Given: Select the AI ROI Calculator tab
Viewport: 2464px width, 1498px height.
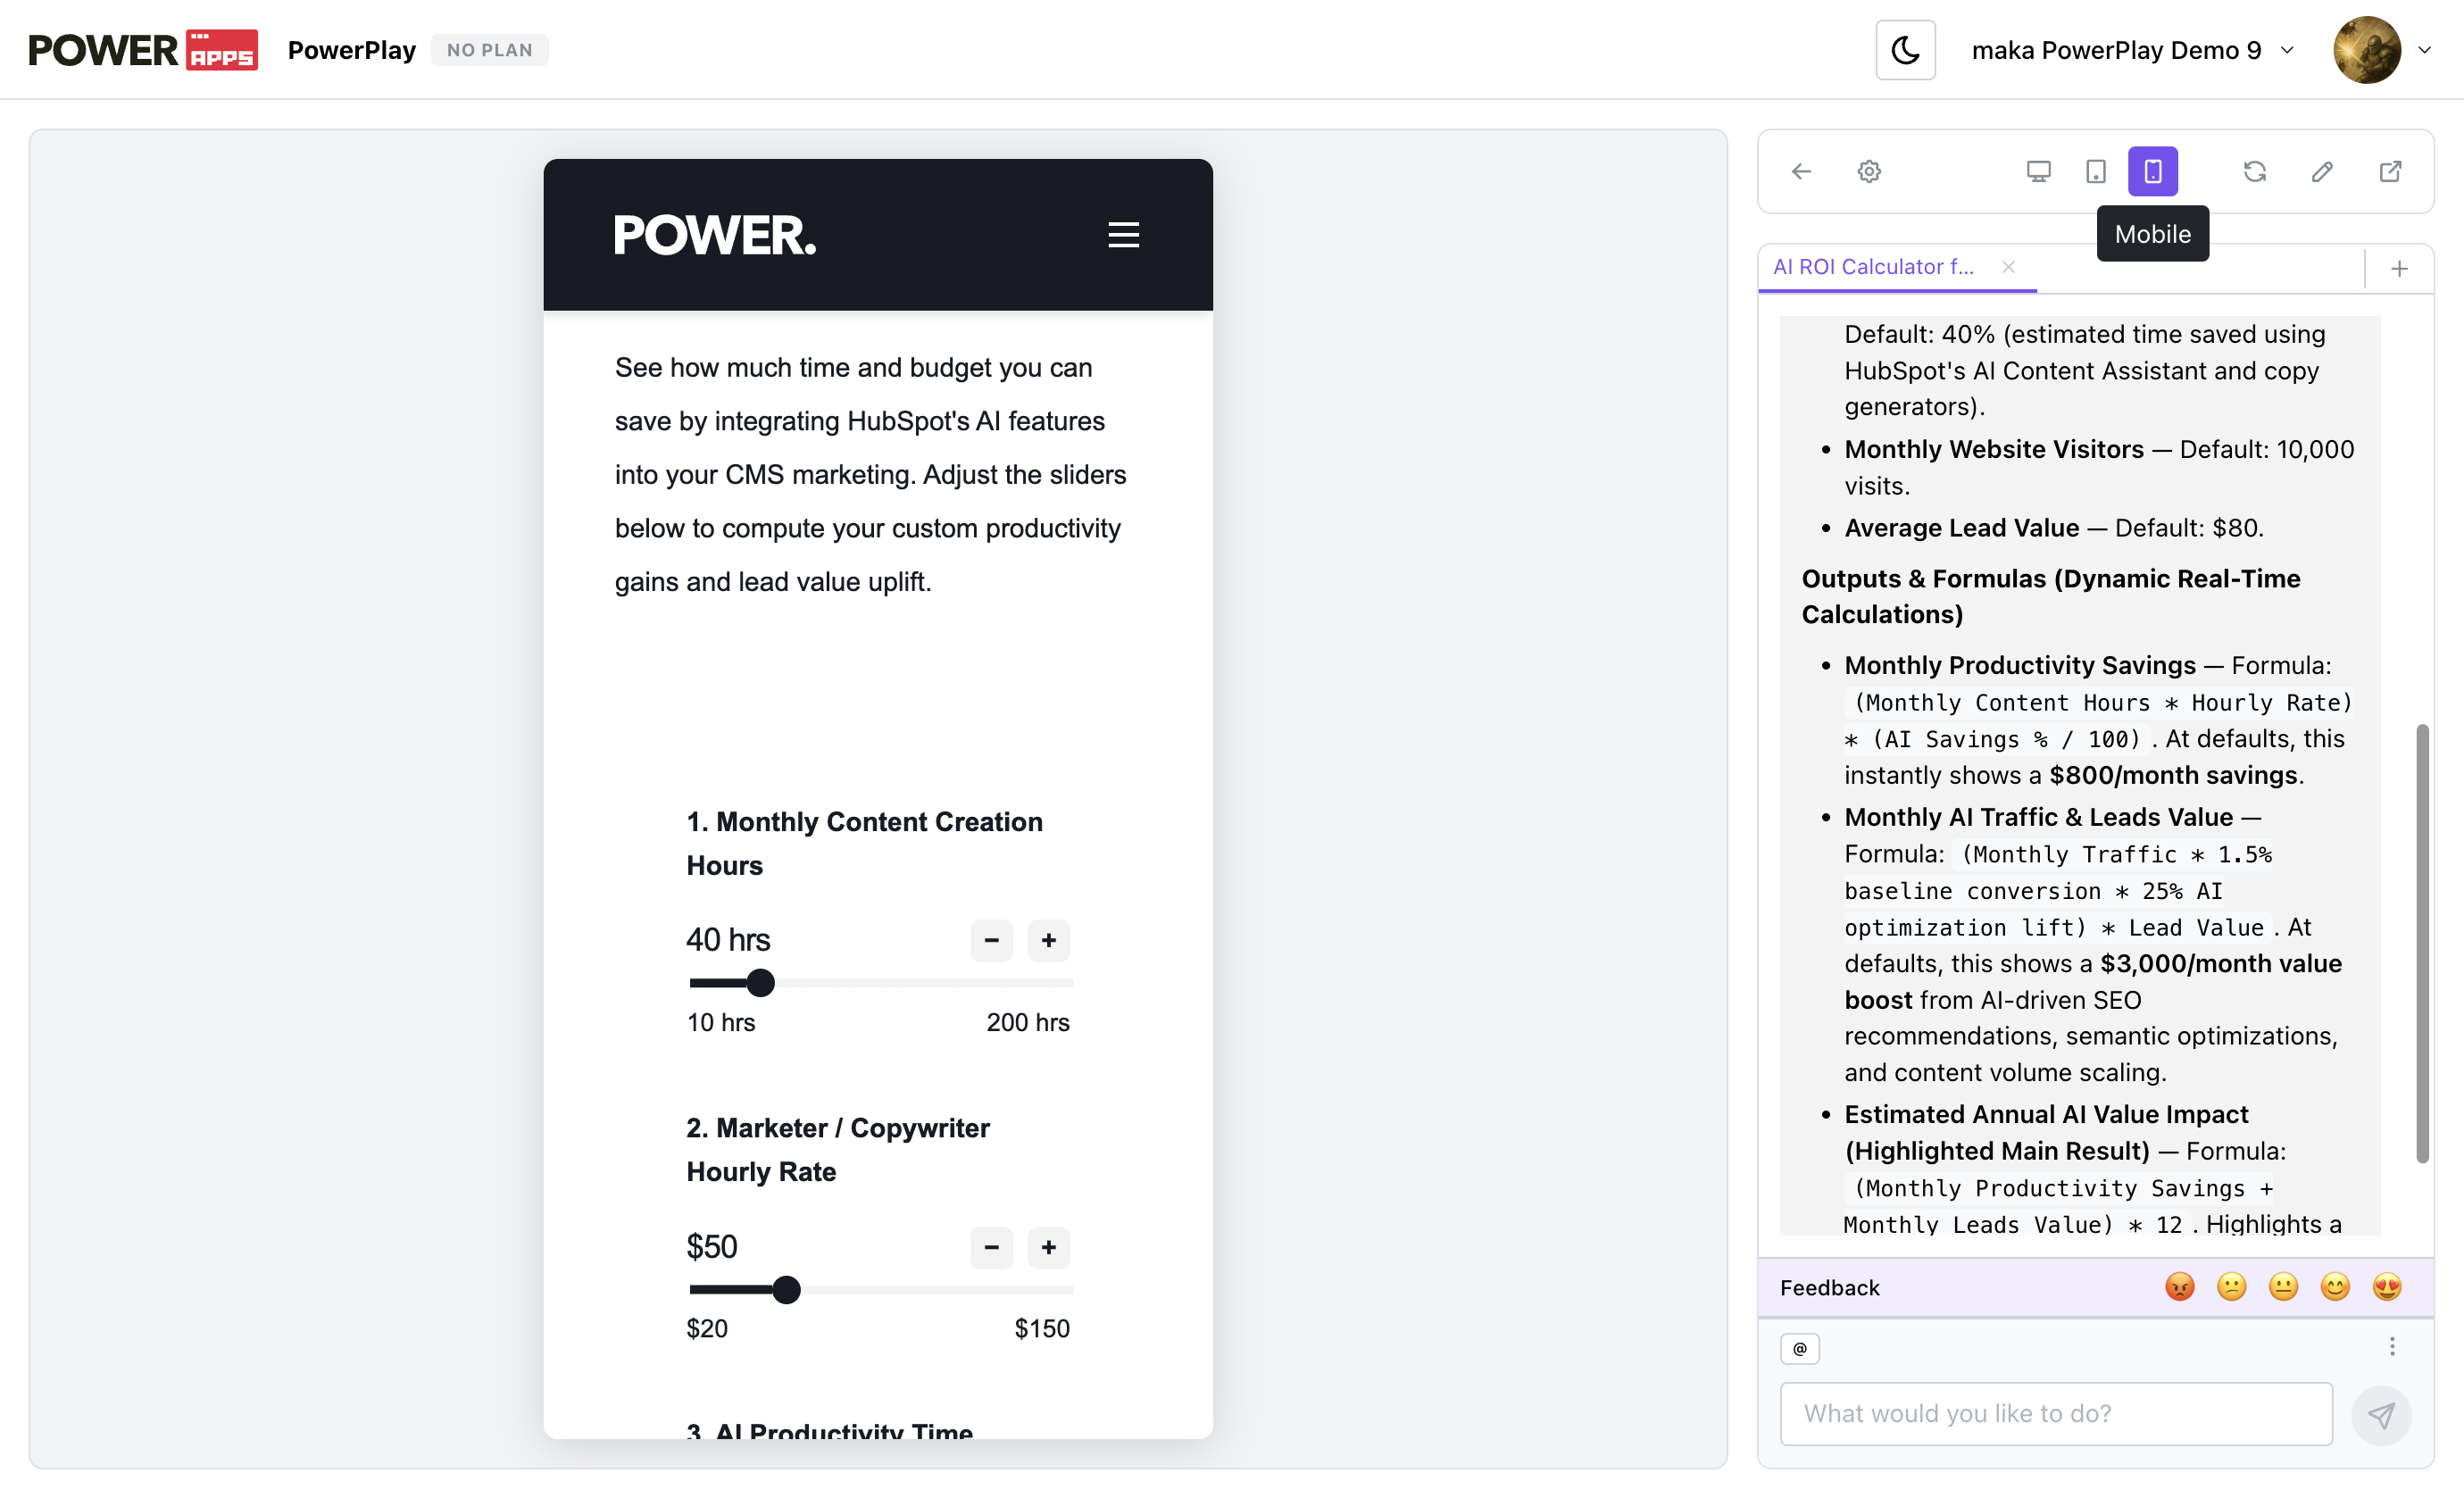Looking at the screenshot, I should point(1873,267).
